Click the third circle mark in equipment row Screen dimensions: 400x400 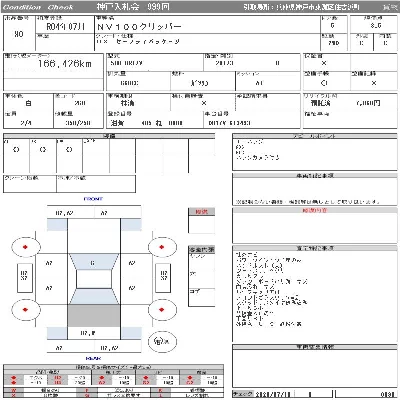69,150
